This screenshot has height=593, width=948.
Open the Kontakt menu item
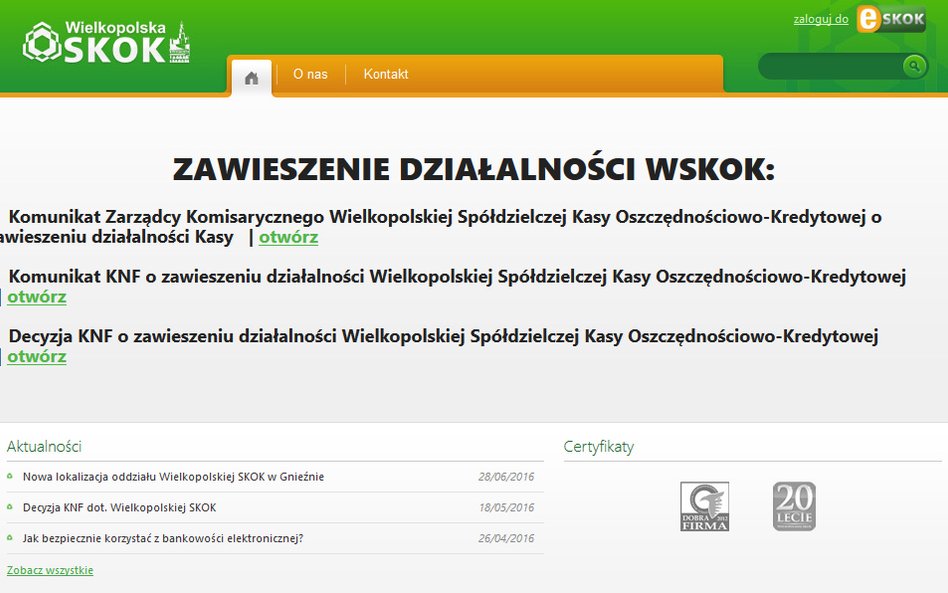click(x=386, y=74)
